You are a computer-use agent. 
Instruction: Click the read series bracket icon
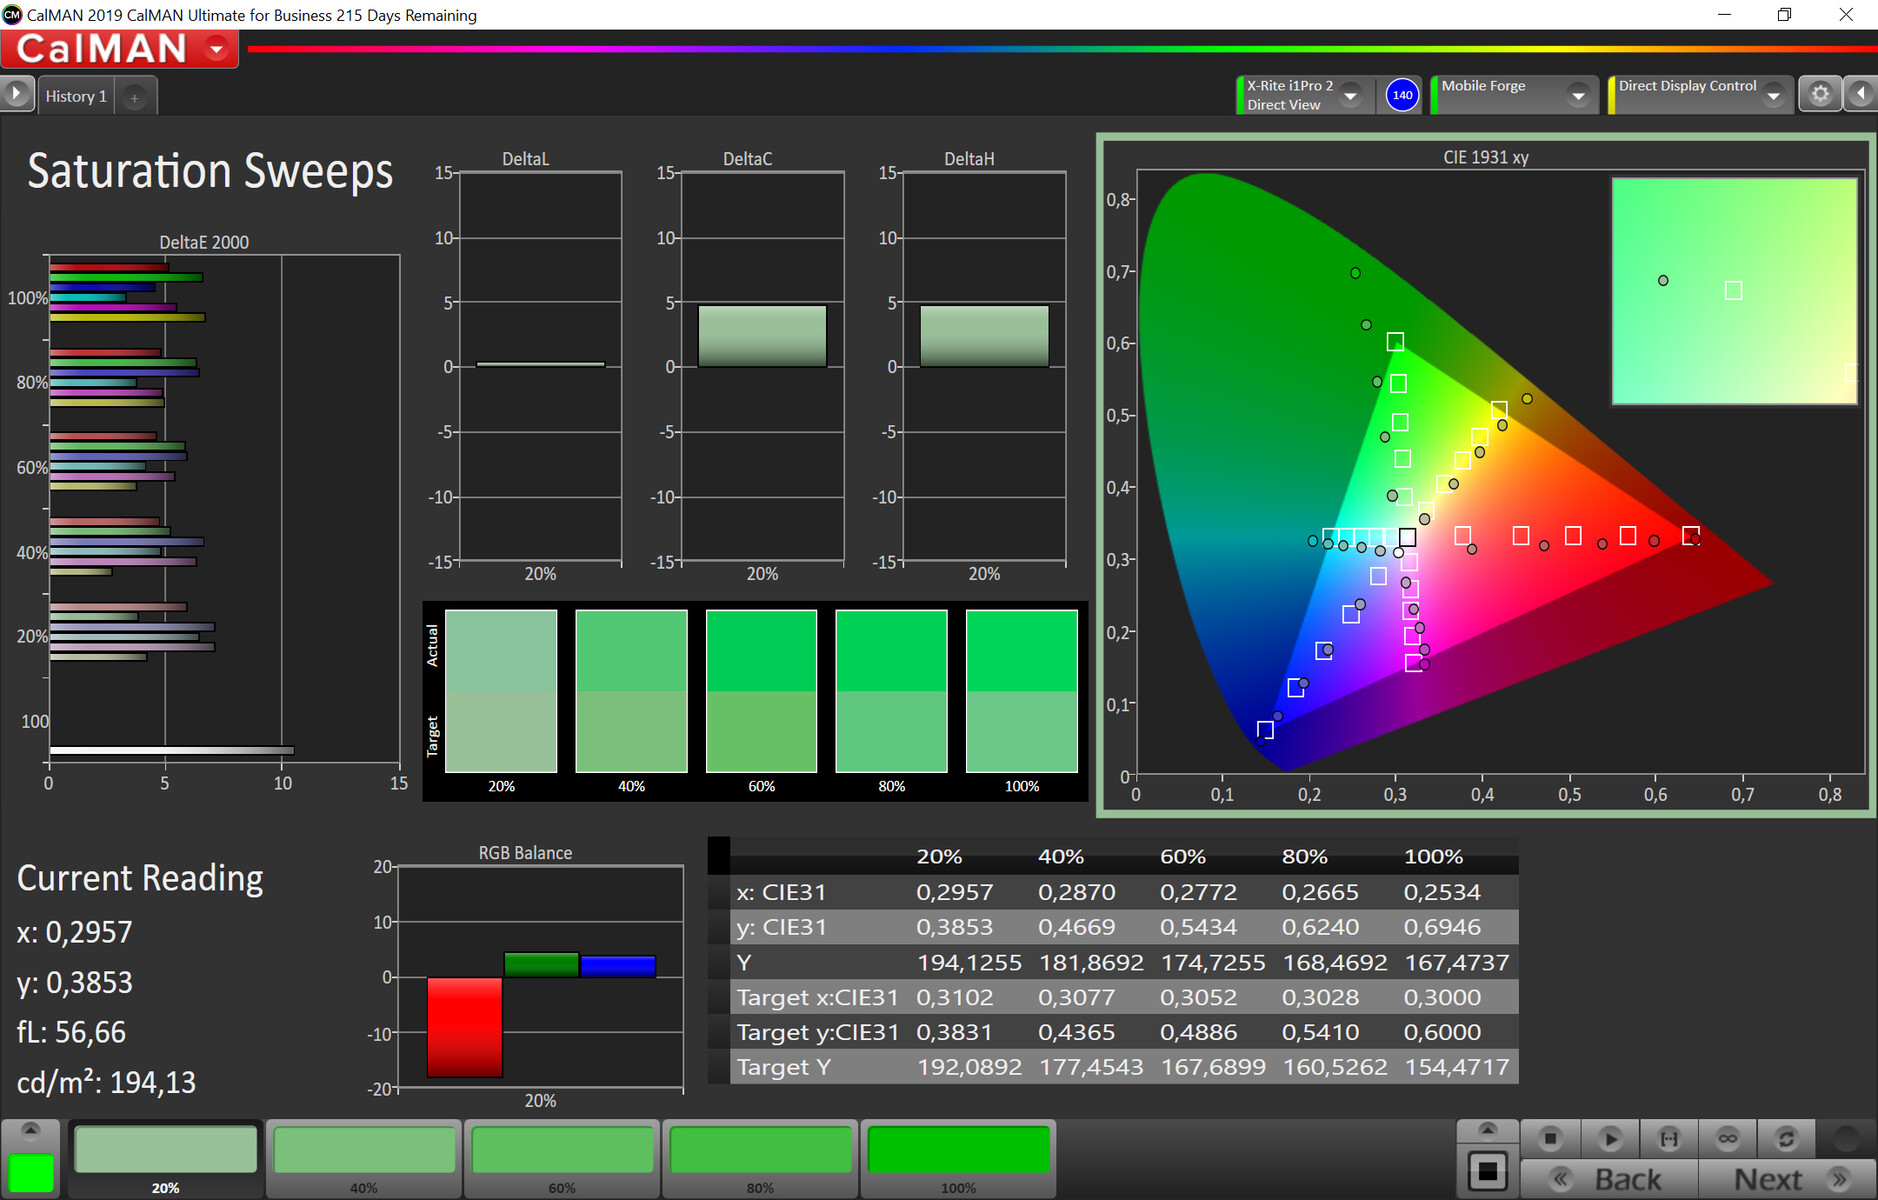(1668, 1139)
